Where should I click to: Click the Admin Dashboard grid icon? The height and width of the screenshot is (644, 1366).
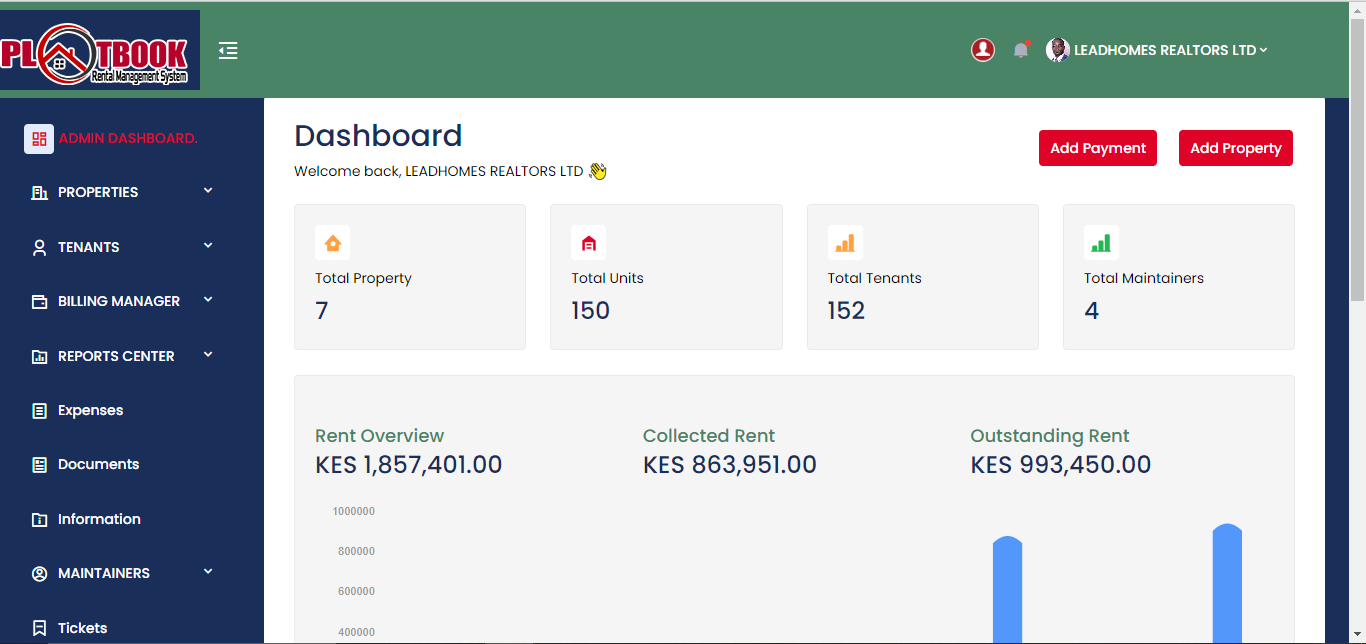point(39,139)
